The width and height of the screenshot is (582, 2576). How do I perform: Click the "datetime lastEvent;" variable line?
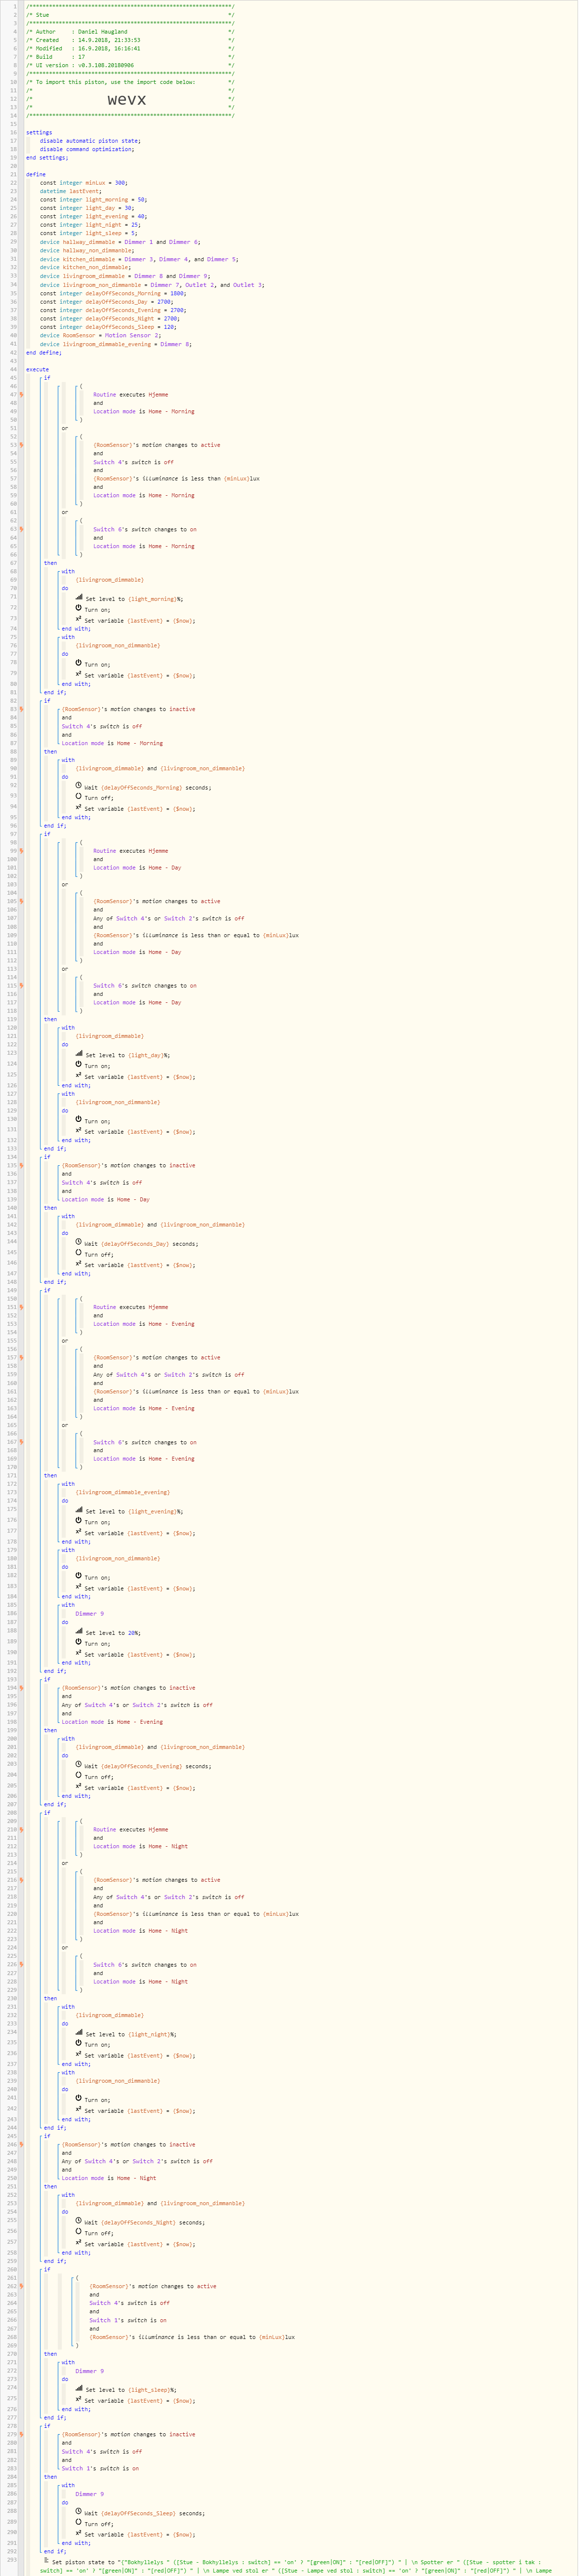click(x=71, y=191)
